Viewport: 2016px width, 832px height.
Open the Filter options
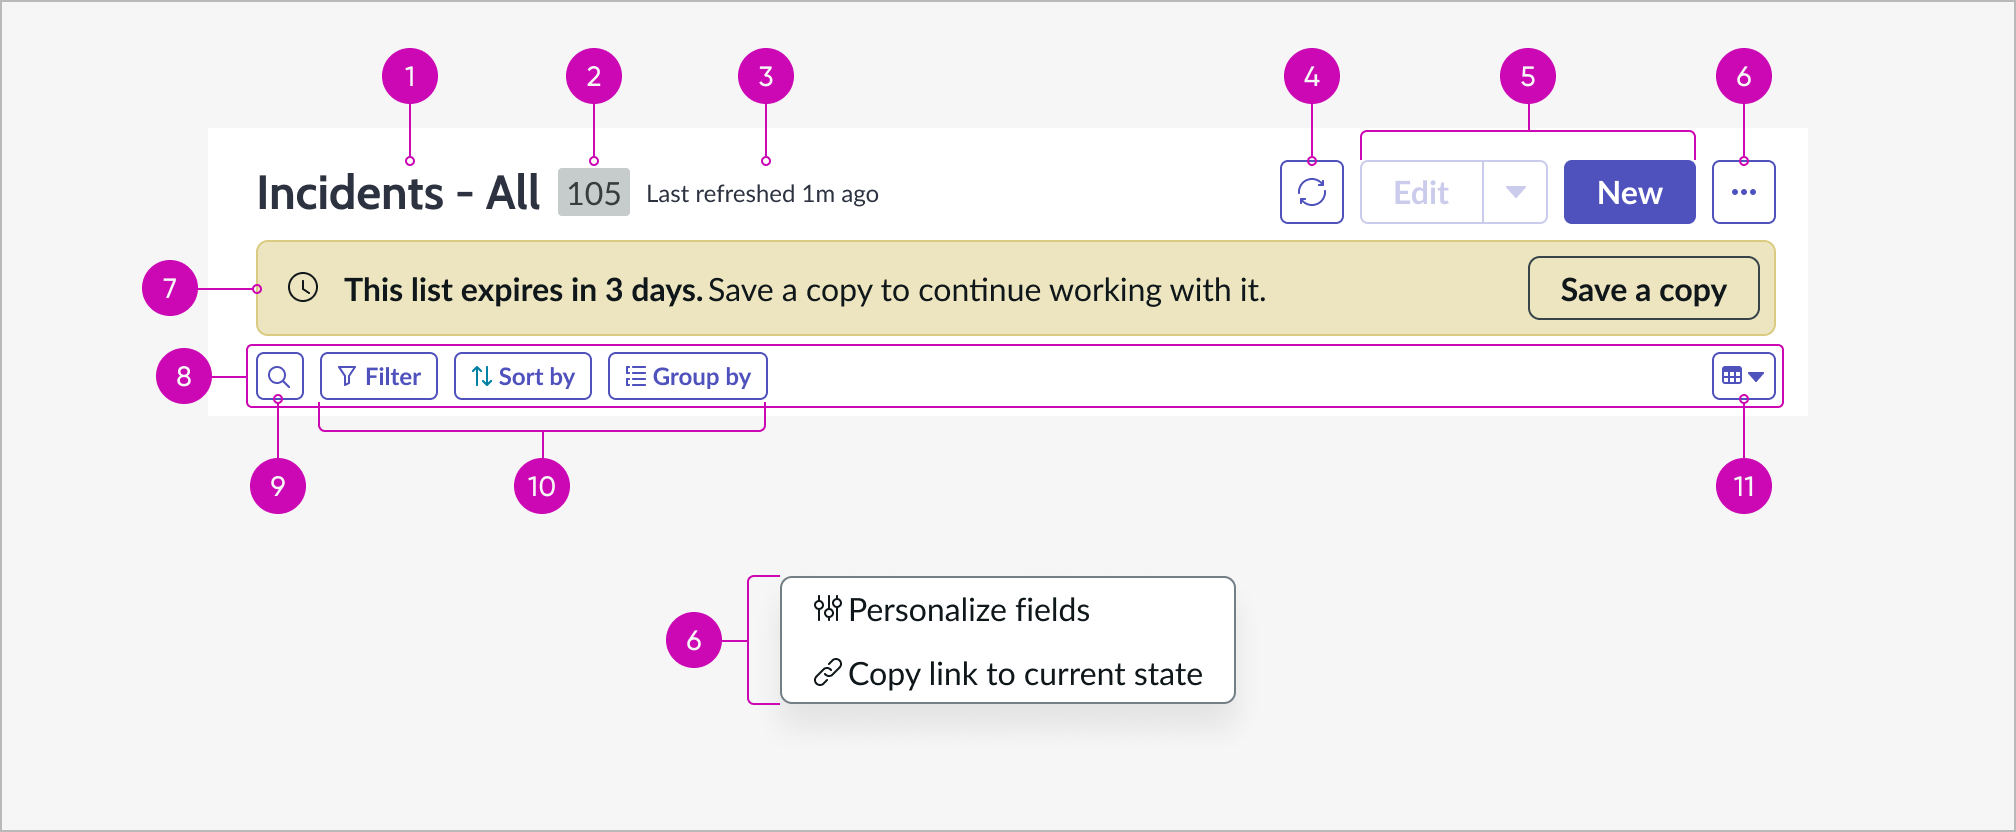tap(378, 376)
